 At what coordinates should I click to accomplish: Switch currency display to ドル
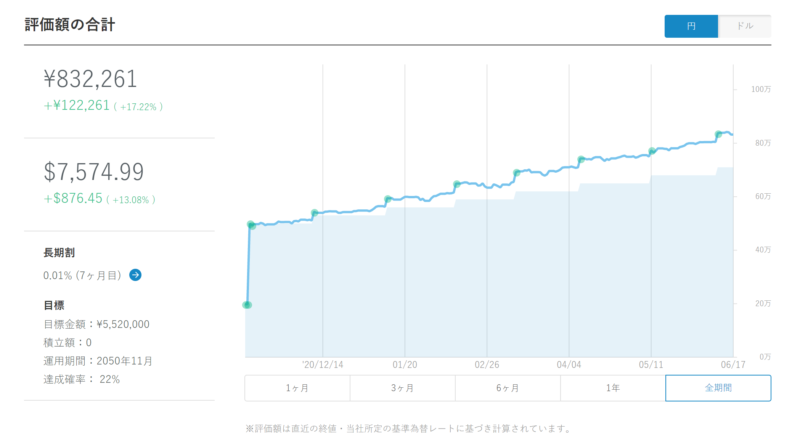click(x=745, y=26)
